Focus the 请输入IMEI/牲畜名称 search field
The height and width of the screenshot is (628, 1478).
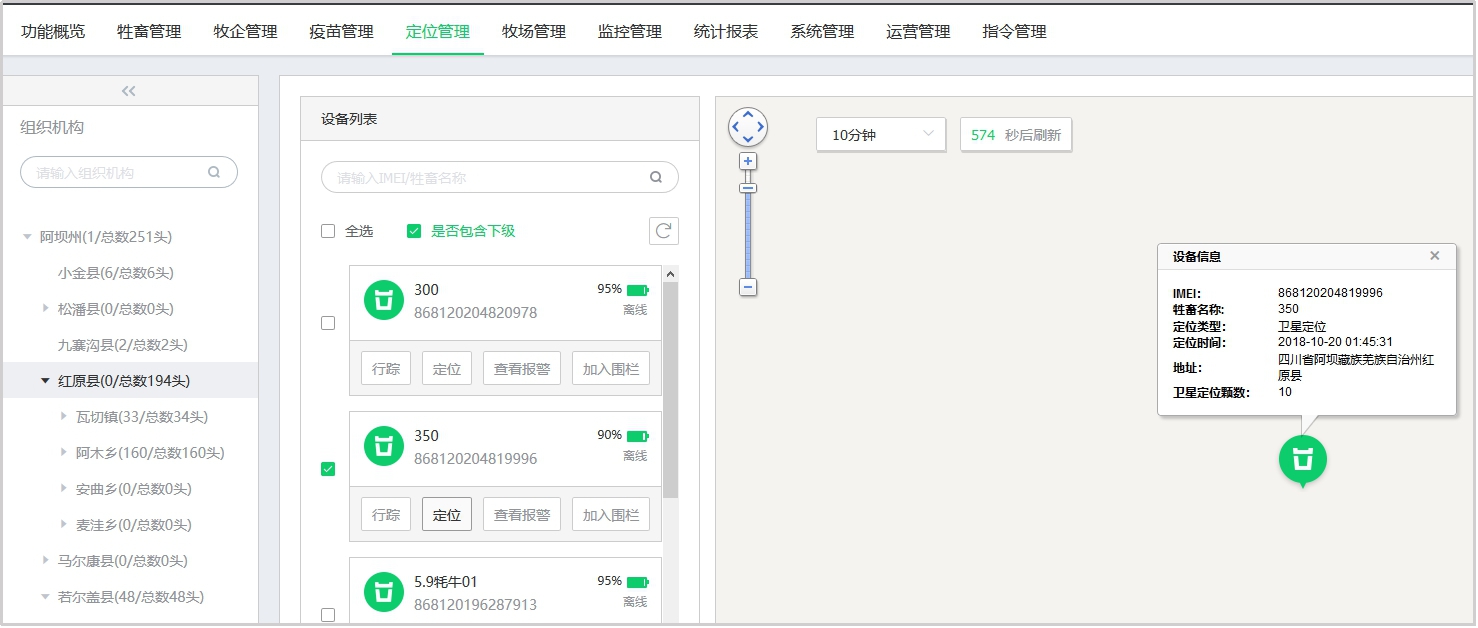pyautogui.click(x=500, y=177)
